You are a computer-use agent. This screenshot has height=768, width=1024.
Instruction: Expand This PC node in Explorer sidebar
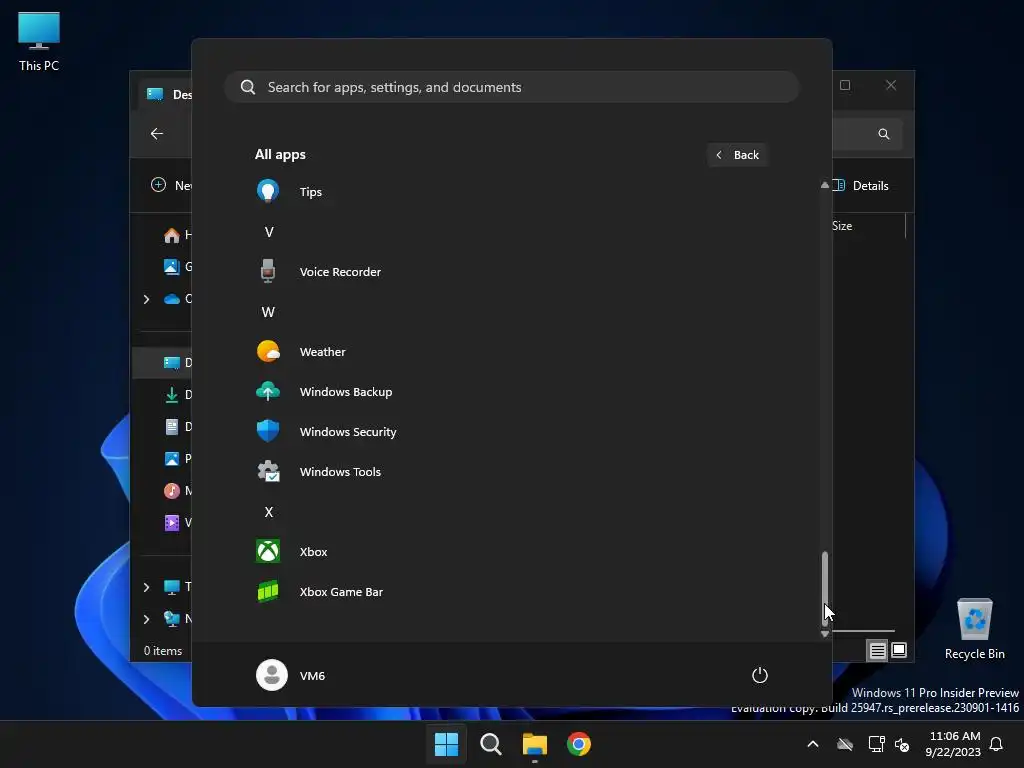146,587
